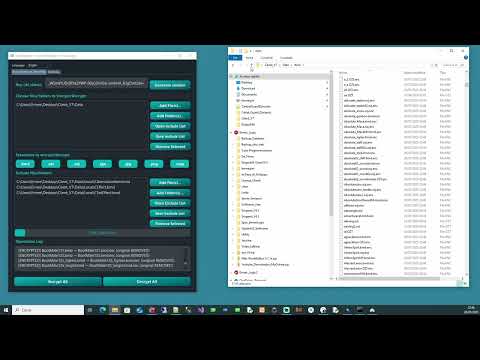480x360 pixels.
Task: Sort files by Date modified column header
Action: pyautogui.click(x=414, y=72)
